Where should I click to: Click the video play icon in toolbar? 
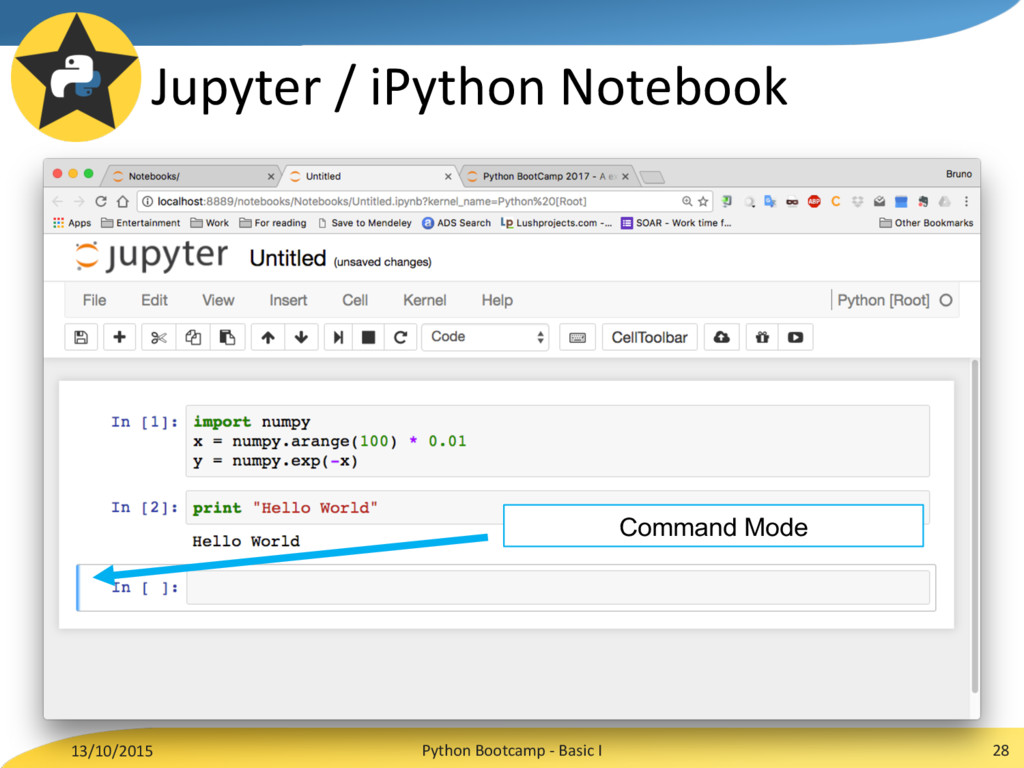(795, 338)
